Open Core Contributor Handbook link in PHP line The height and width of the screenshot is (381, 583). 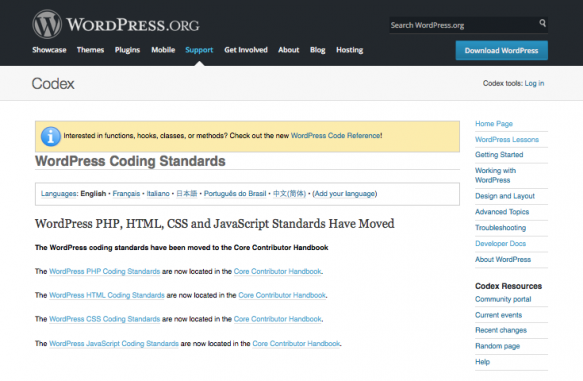tap(278, 271)
